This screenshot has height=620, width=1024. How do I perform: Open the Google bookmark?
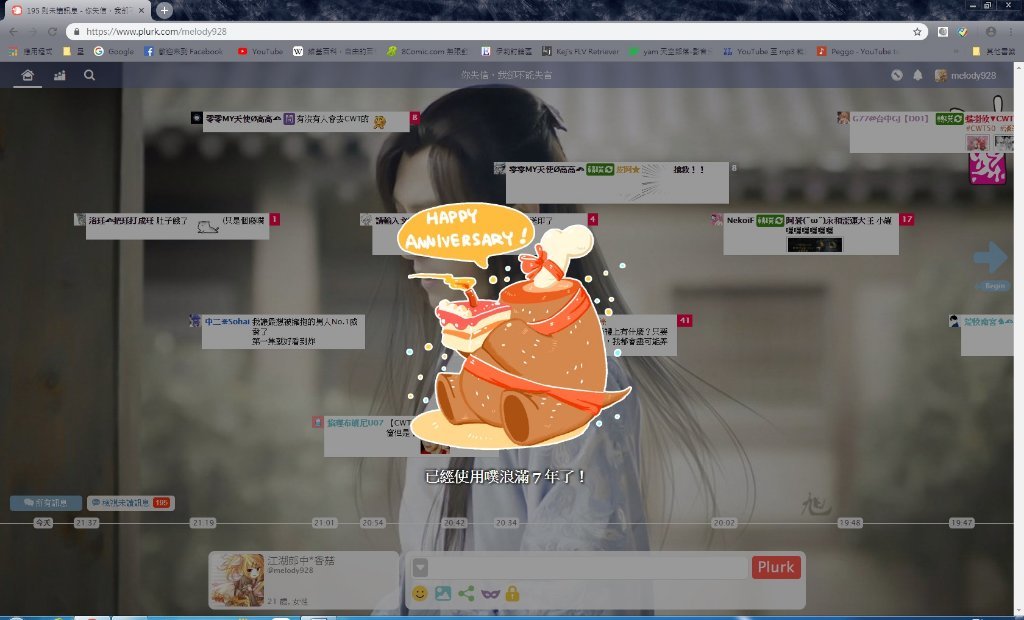(114, 51)
